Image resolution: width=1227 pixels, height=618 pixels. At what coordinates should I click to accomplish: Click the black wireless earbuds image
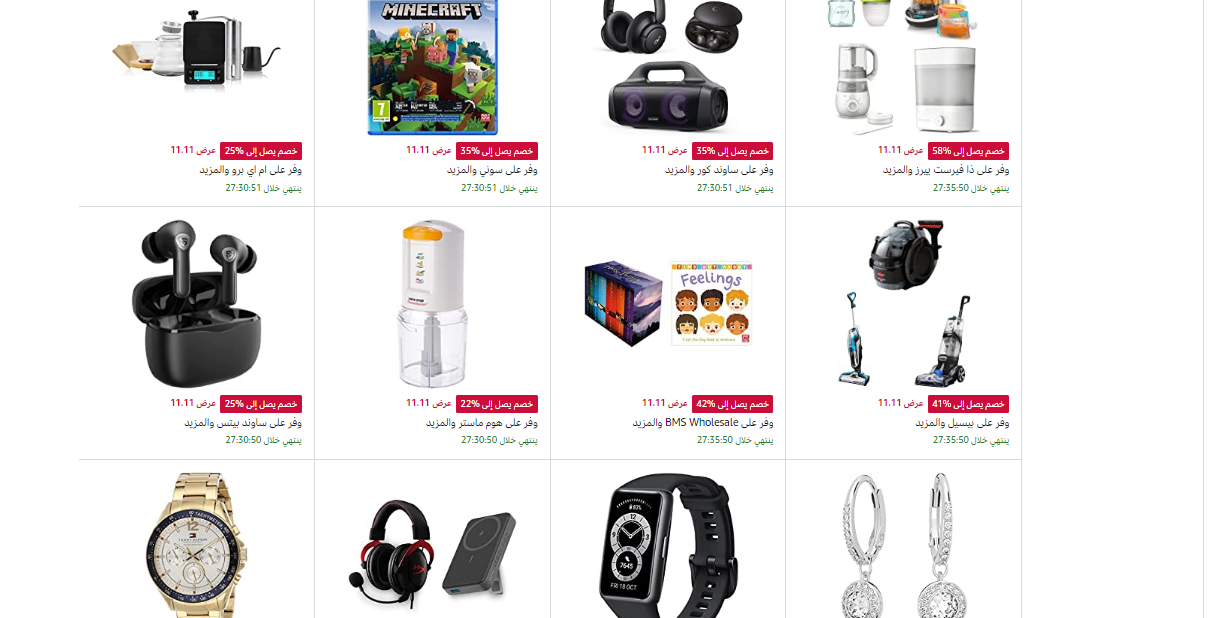197,304
